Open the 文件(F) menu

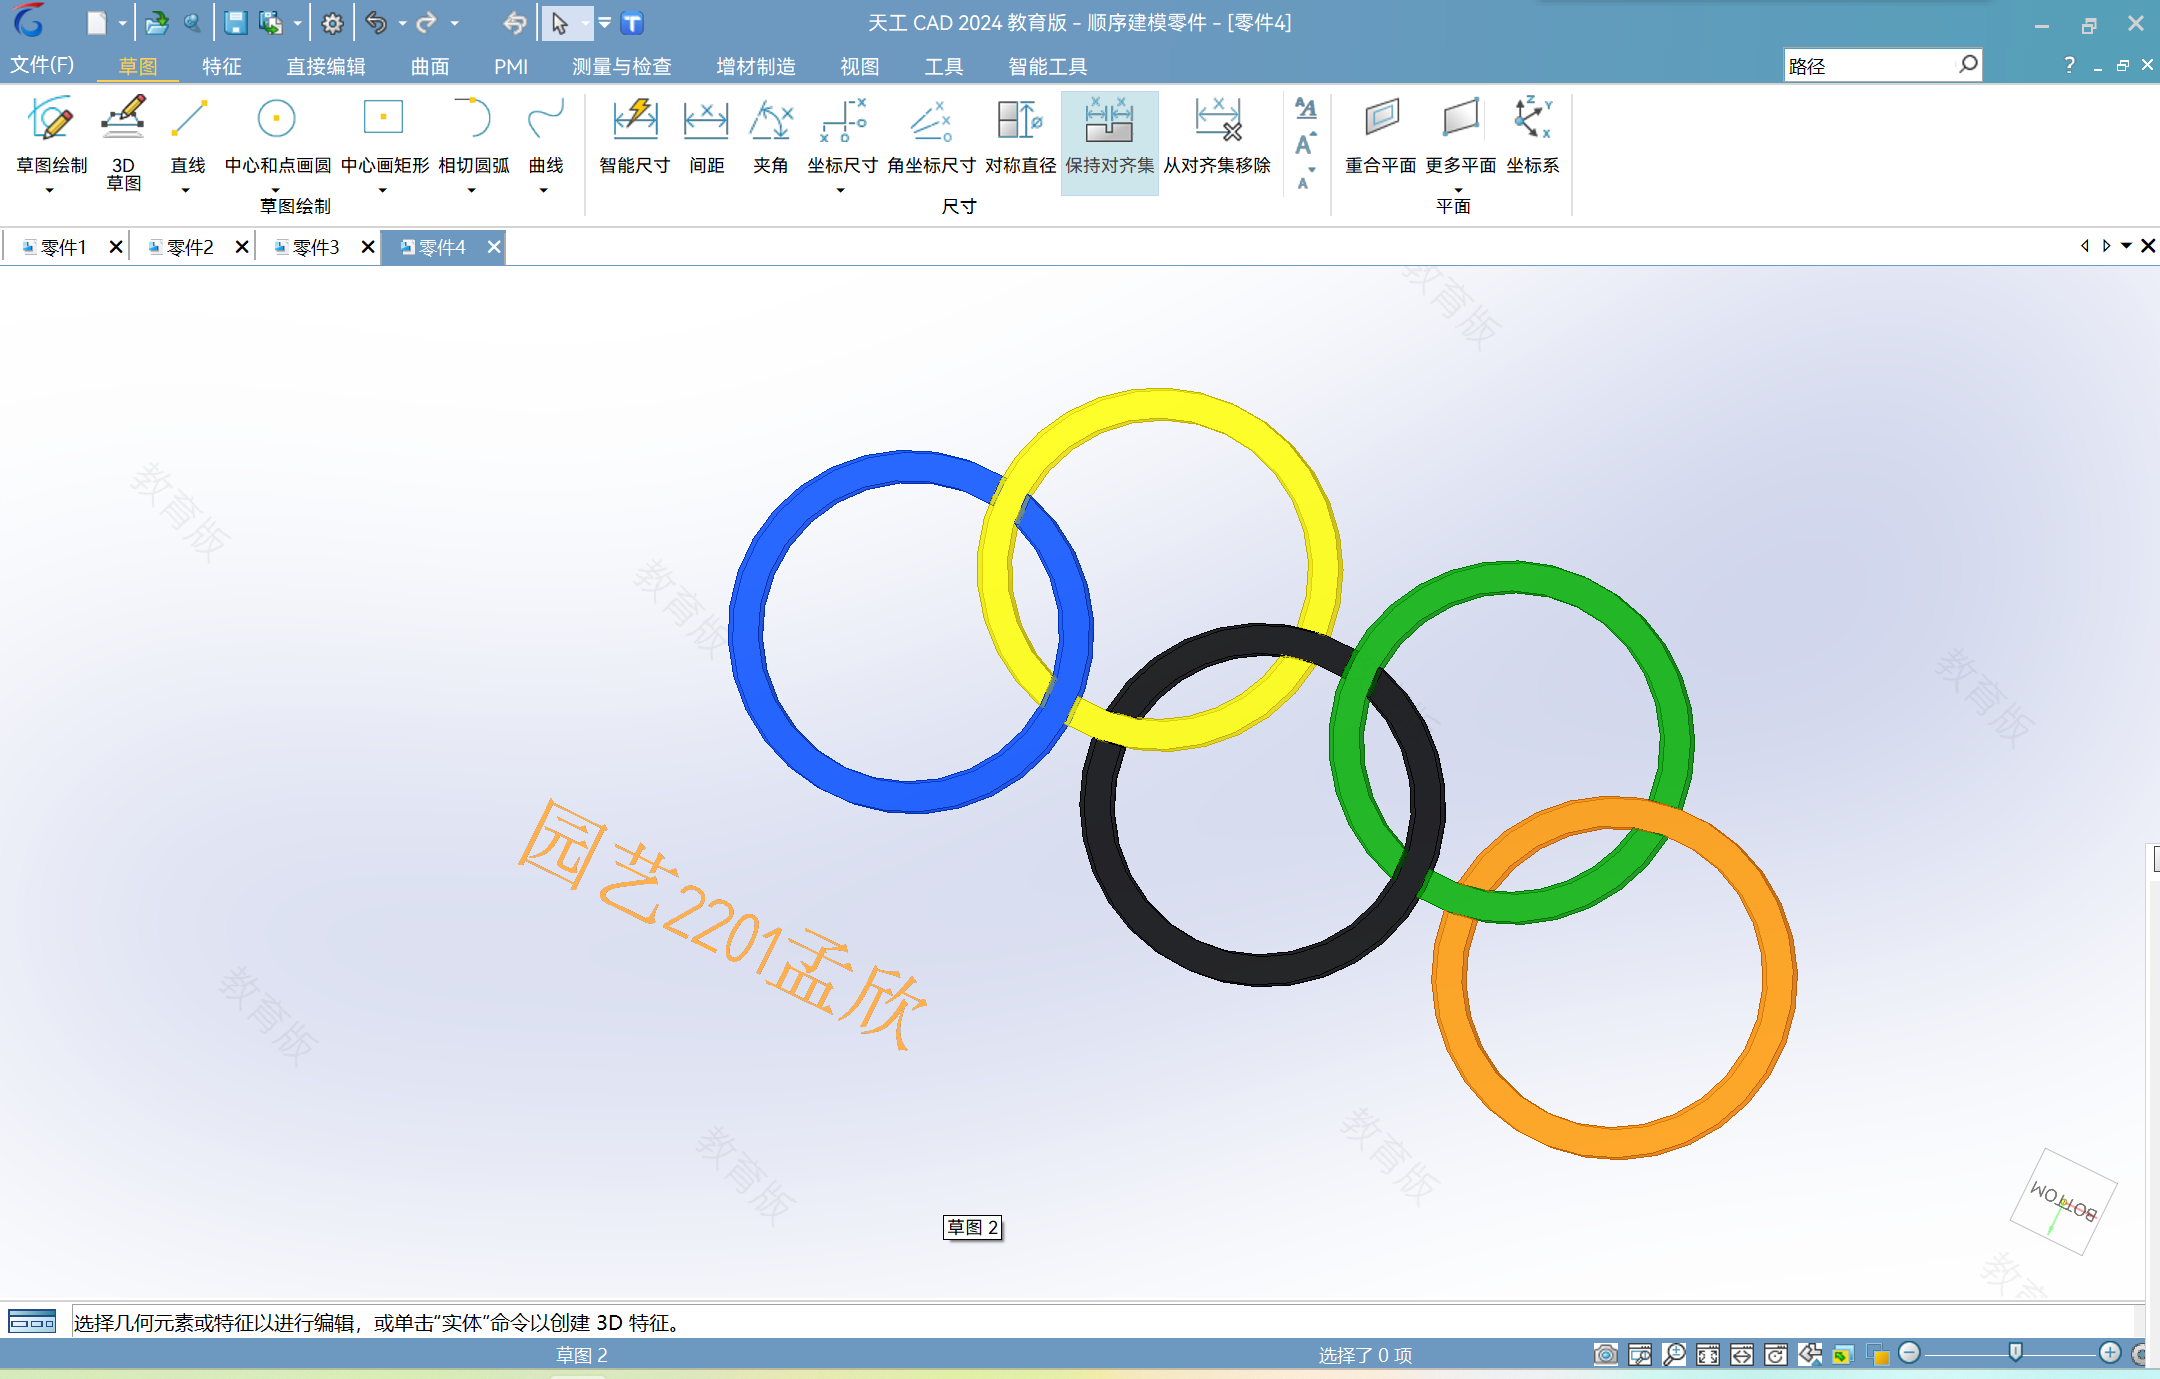(42, 65)
